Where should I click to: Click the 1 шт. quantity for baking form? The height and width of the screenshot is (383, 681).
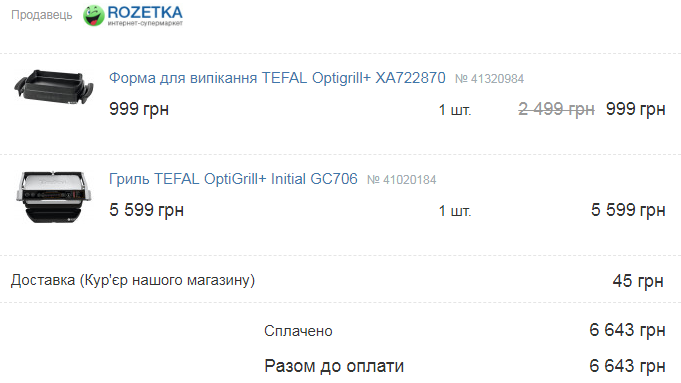pyautogui.click(x=455, y=110)
